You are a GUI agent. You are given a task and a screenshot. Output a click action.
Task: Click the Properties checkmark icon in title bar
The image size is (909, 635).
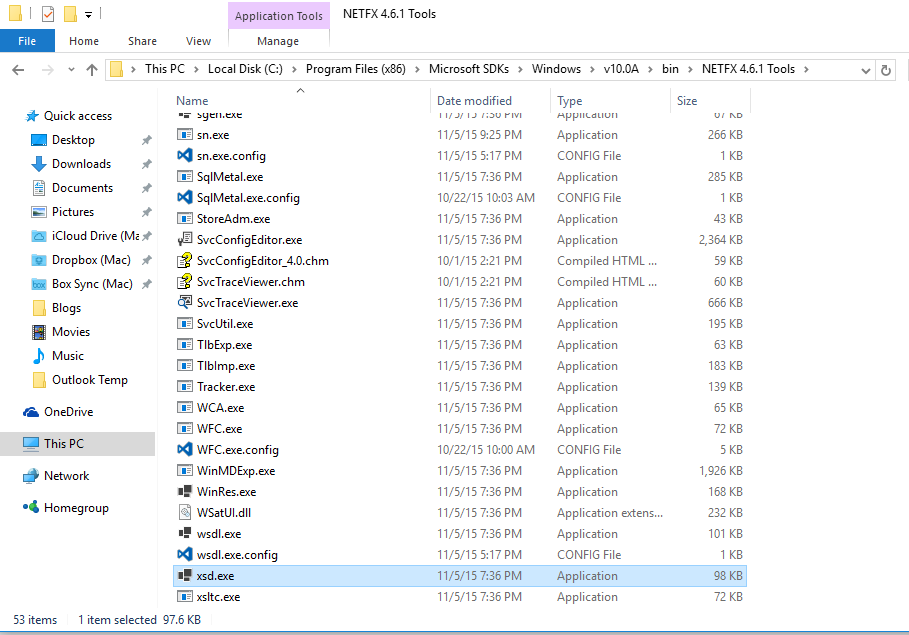point(48,13)
